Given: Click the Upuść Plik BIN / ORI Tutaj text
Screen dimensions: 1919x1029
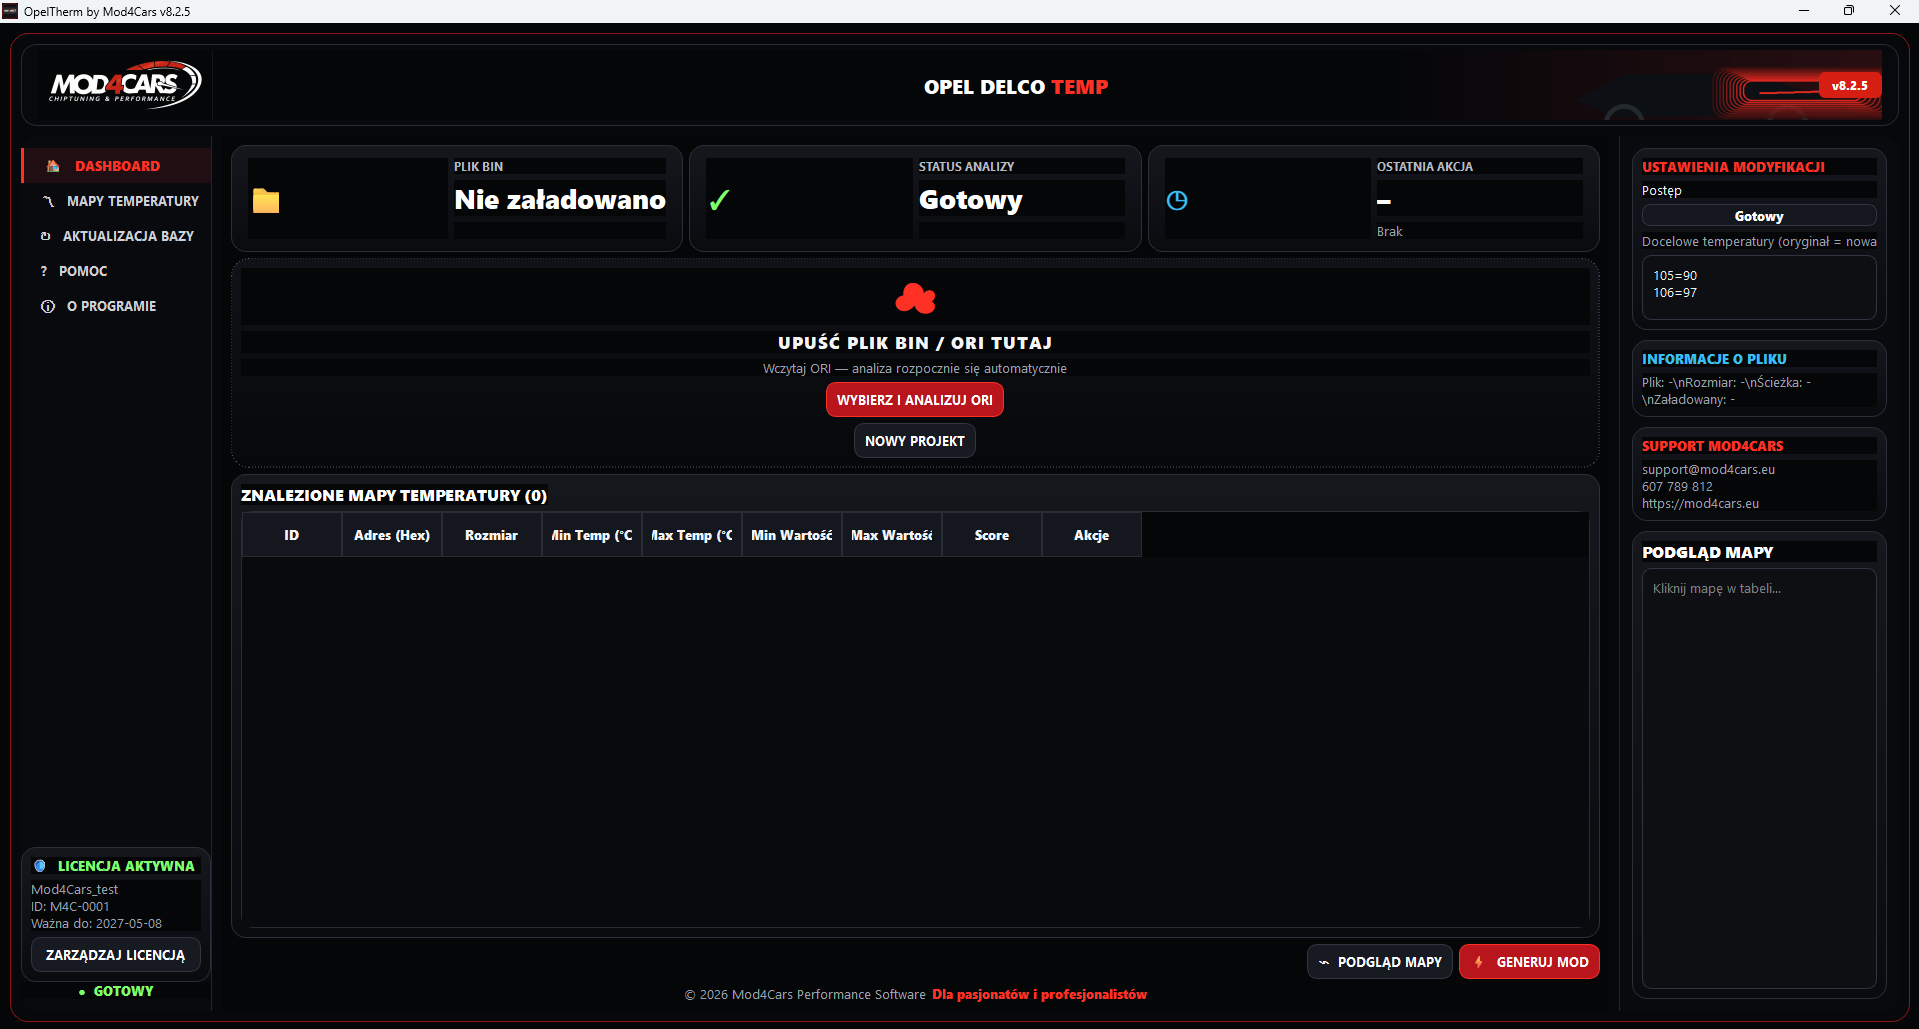Looking at the screenshot, I should click(x=915, y=343).
